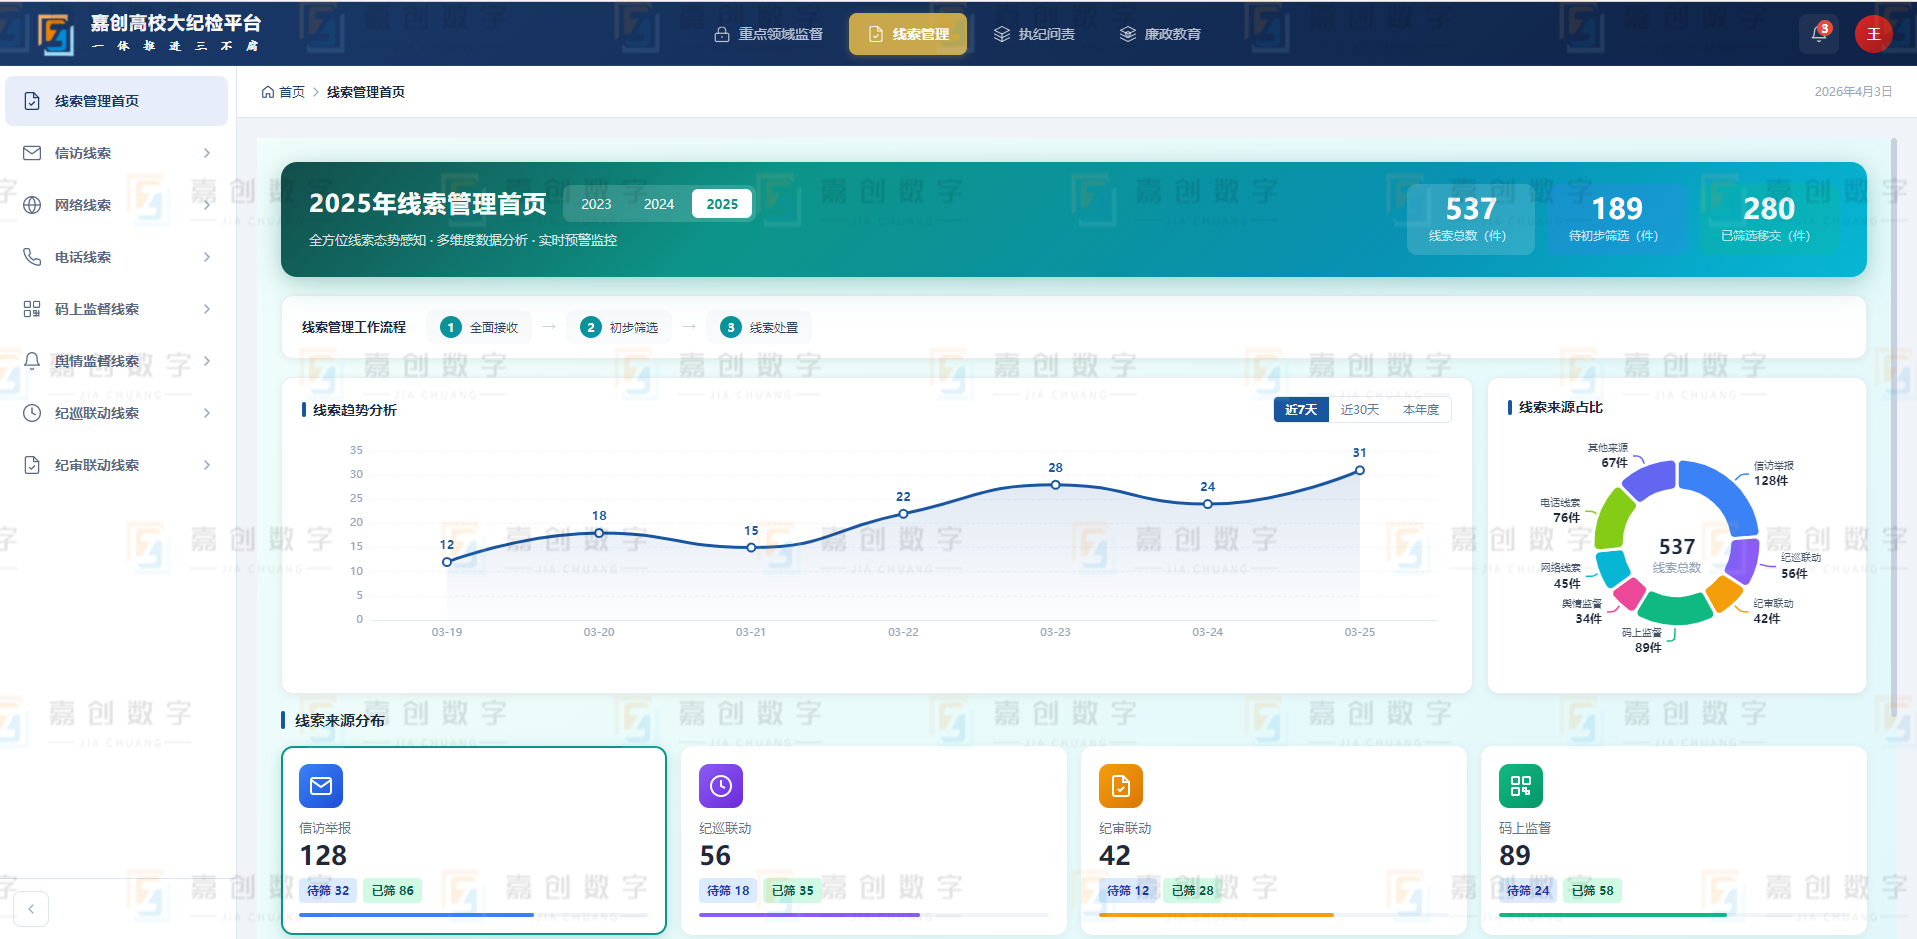Expand 电话线索 submenu chevron
Screen dimensions: 1917x939
(207, 257)
